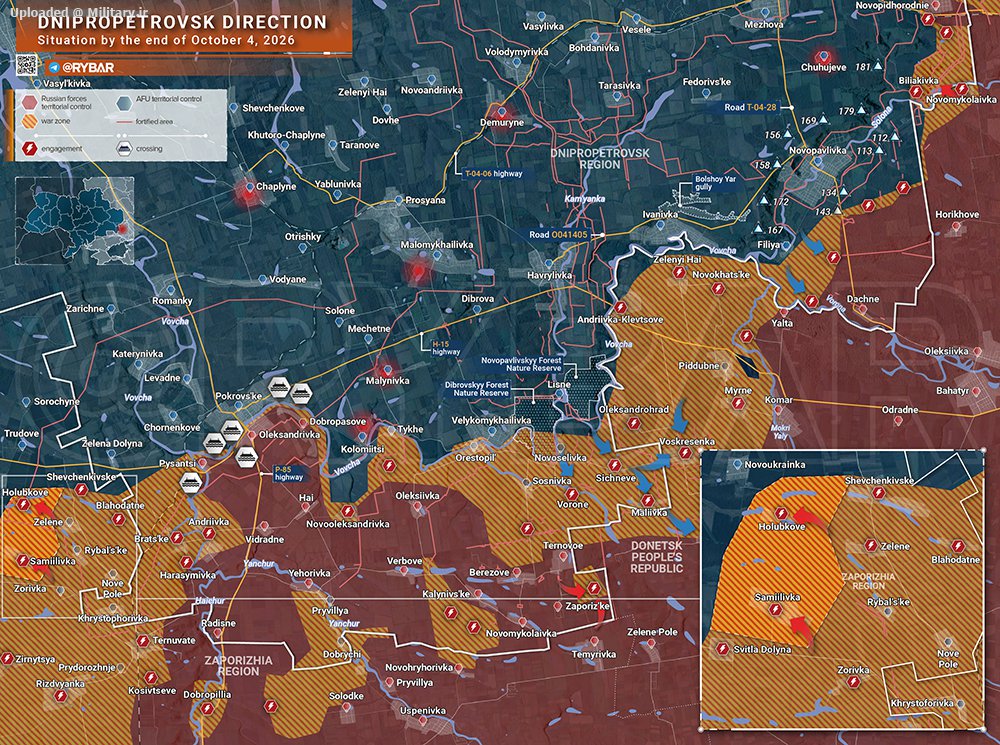Click the Velykomykhailivka town label
The height and width of the screenshot is (745, 1000).
pyautogui.click(x=491, y=421)
